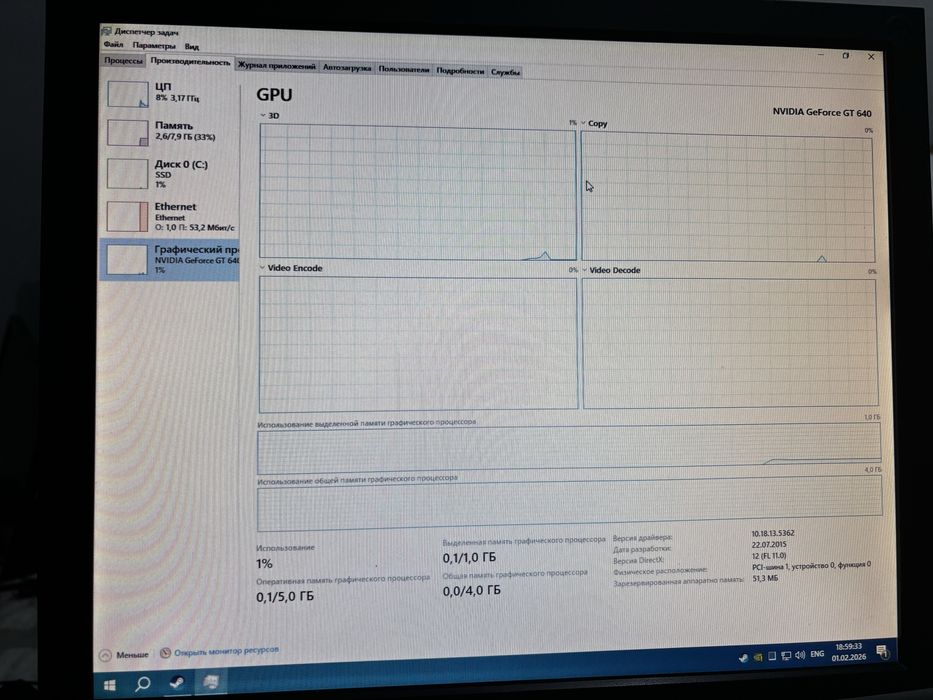
Task: Switch to the Процессы tab
Action: point(123,61)
